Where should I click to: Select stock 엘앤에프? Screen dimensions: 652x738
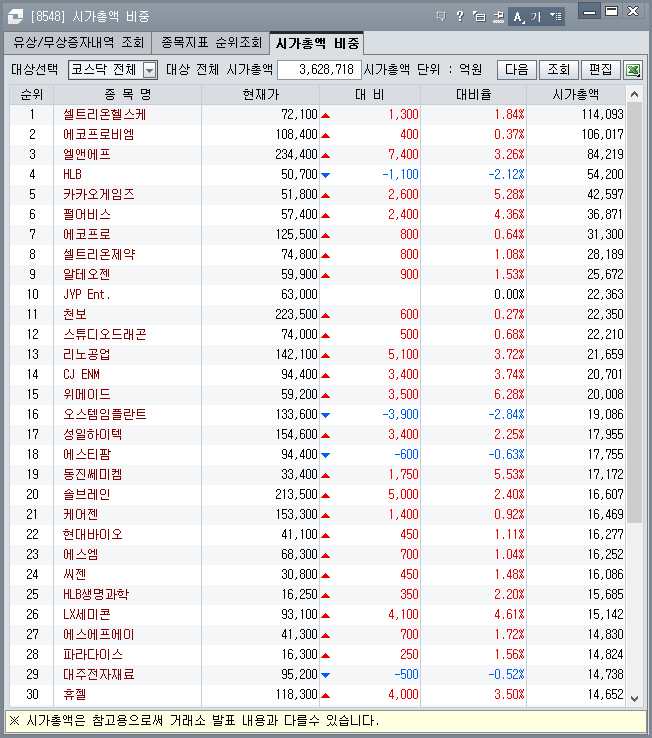(87, 154)
